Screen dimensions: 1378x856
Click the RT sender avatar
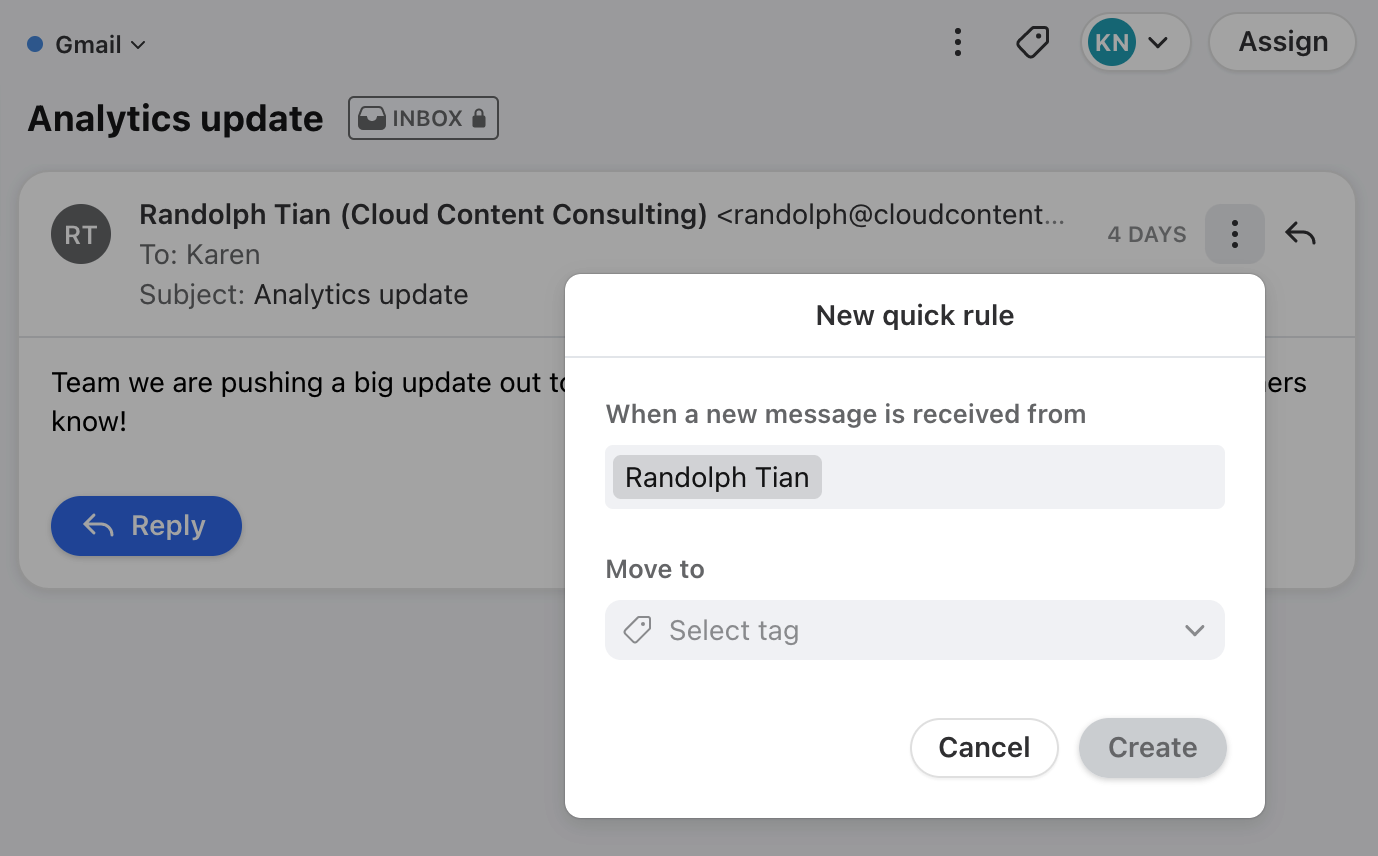(x=81, y=235)
